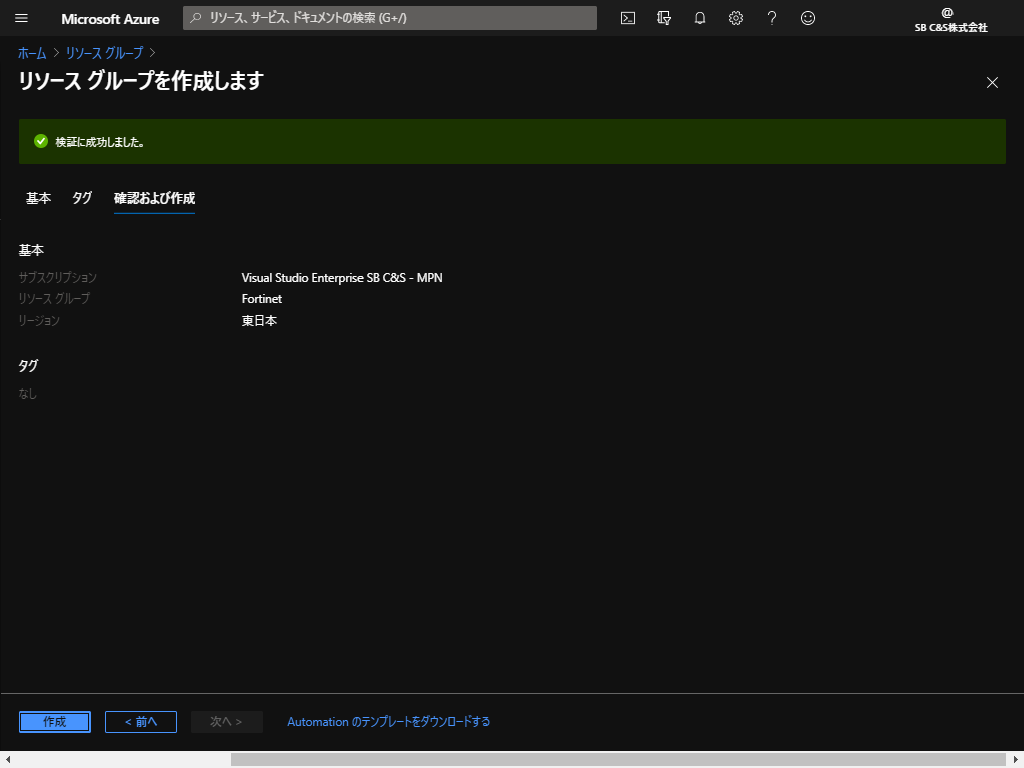This screenshot has width=1024, height=768.
Task: Click the リソース グループを作成します page title
Action: click(141, 81)
